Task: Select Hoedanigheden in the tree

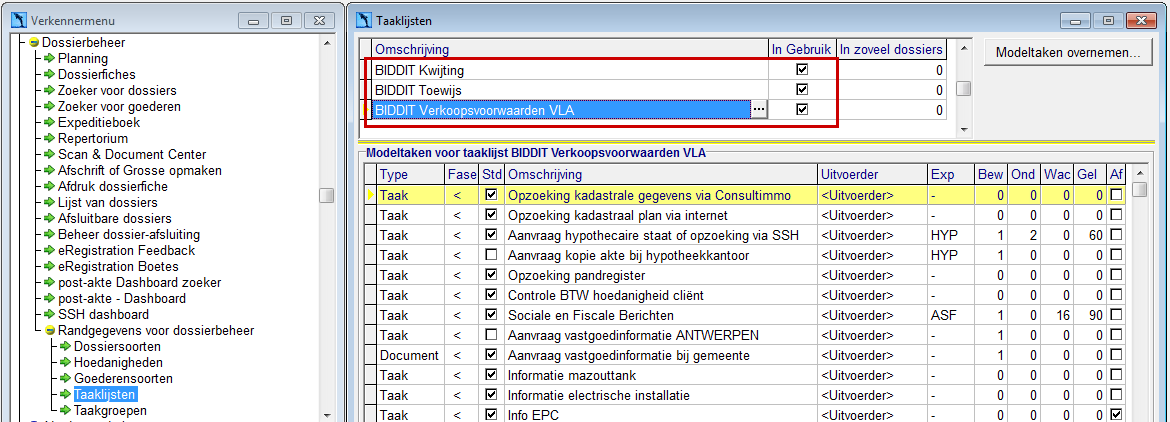Action: [x=118, y=362]
